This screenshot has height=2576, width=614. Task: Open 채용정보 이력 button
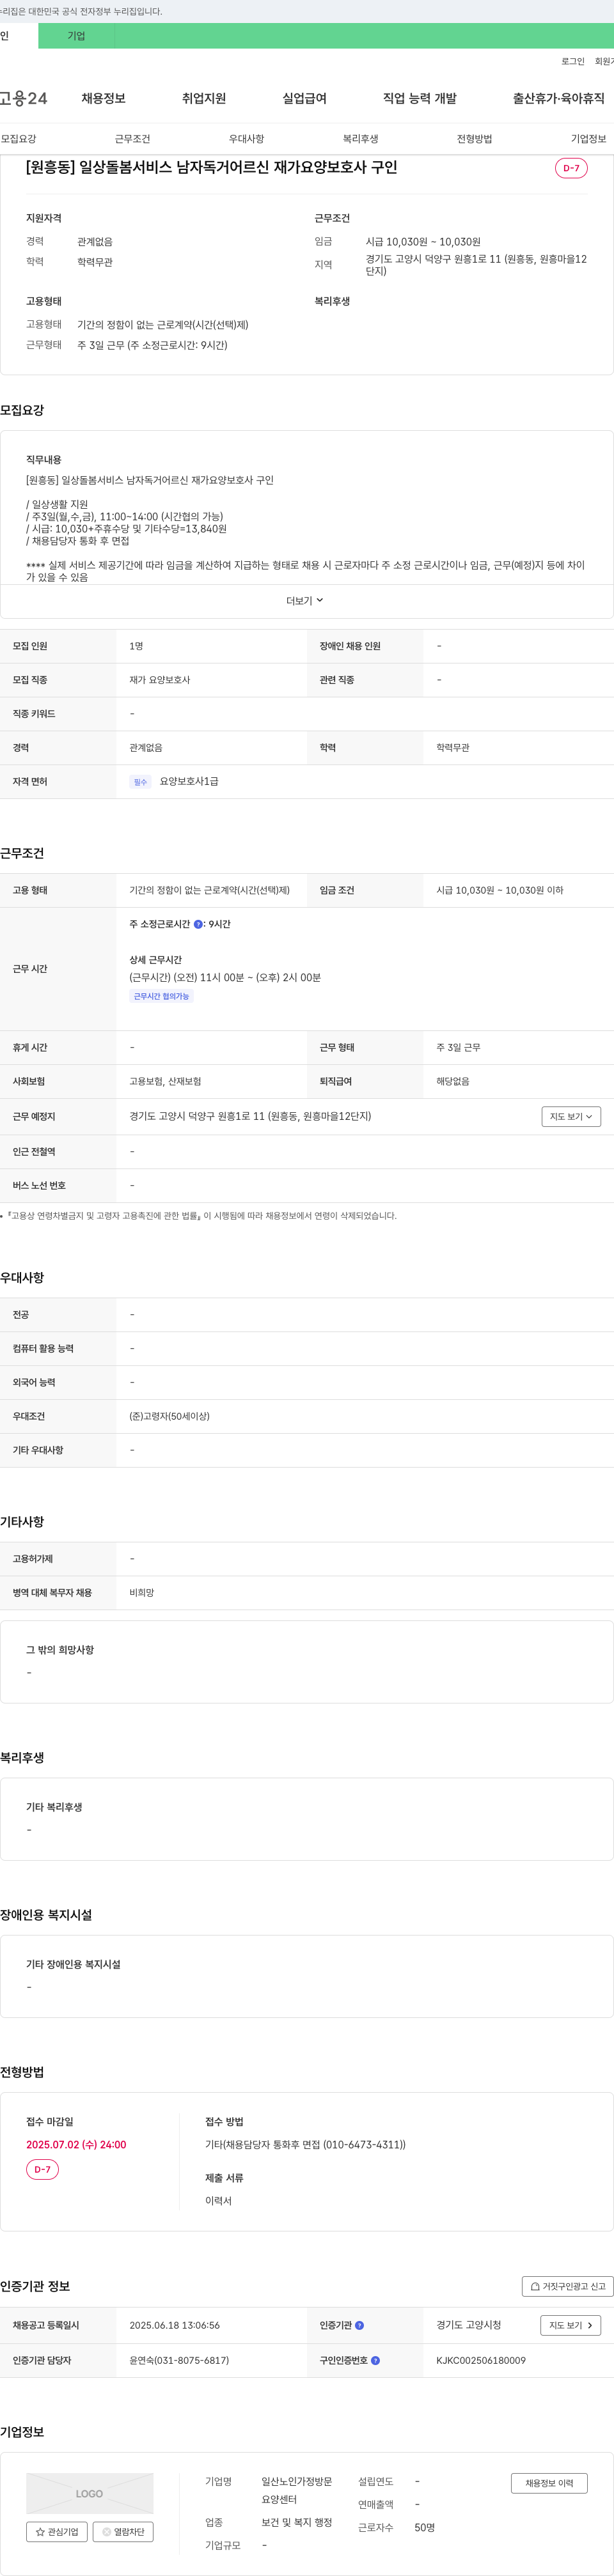click(x=549, y=2483)
